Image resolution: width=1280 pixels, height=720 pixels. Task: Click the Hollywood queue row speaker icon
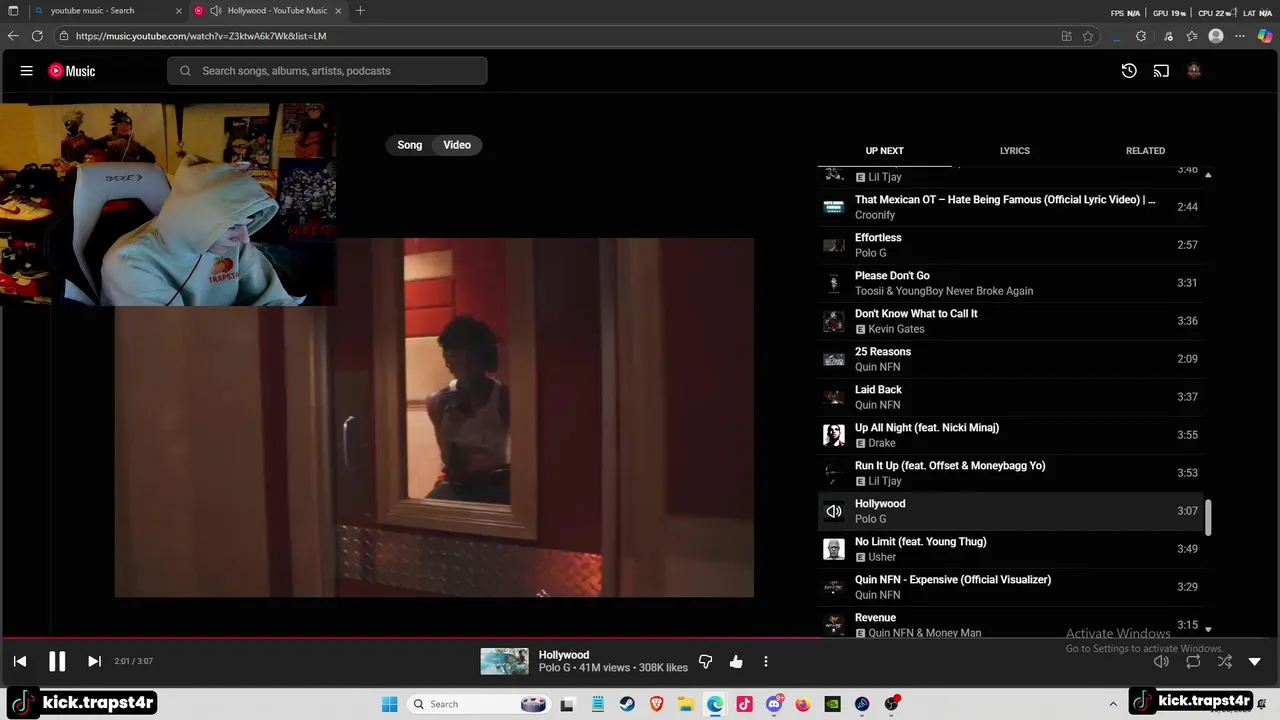[833, 511]
